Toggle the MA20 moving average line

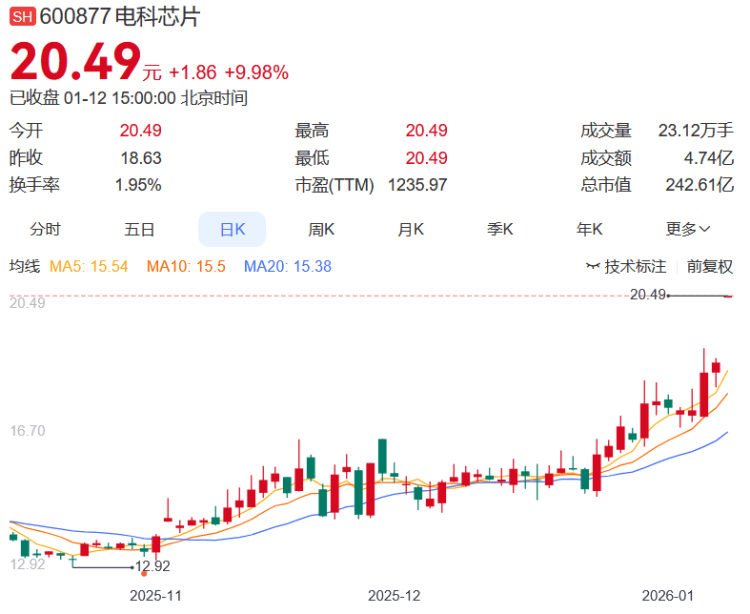(x=287, y=267)
